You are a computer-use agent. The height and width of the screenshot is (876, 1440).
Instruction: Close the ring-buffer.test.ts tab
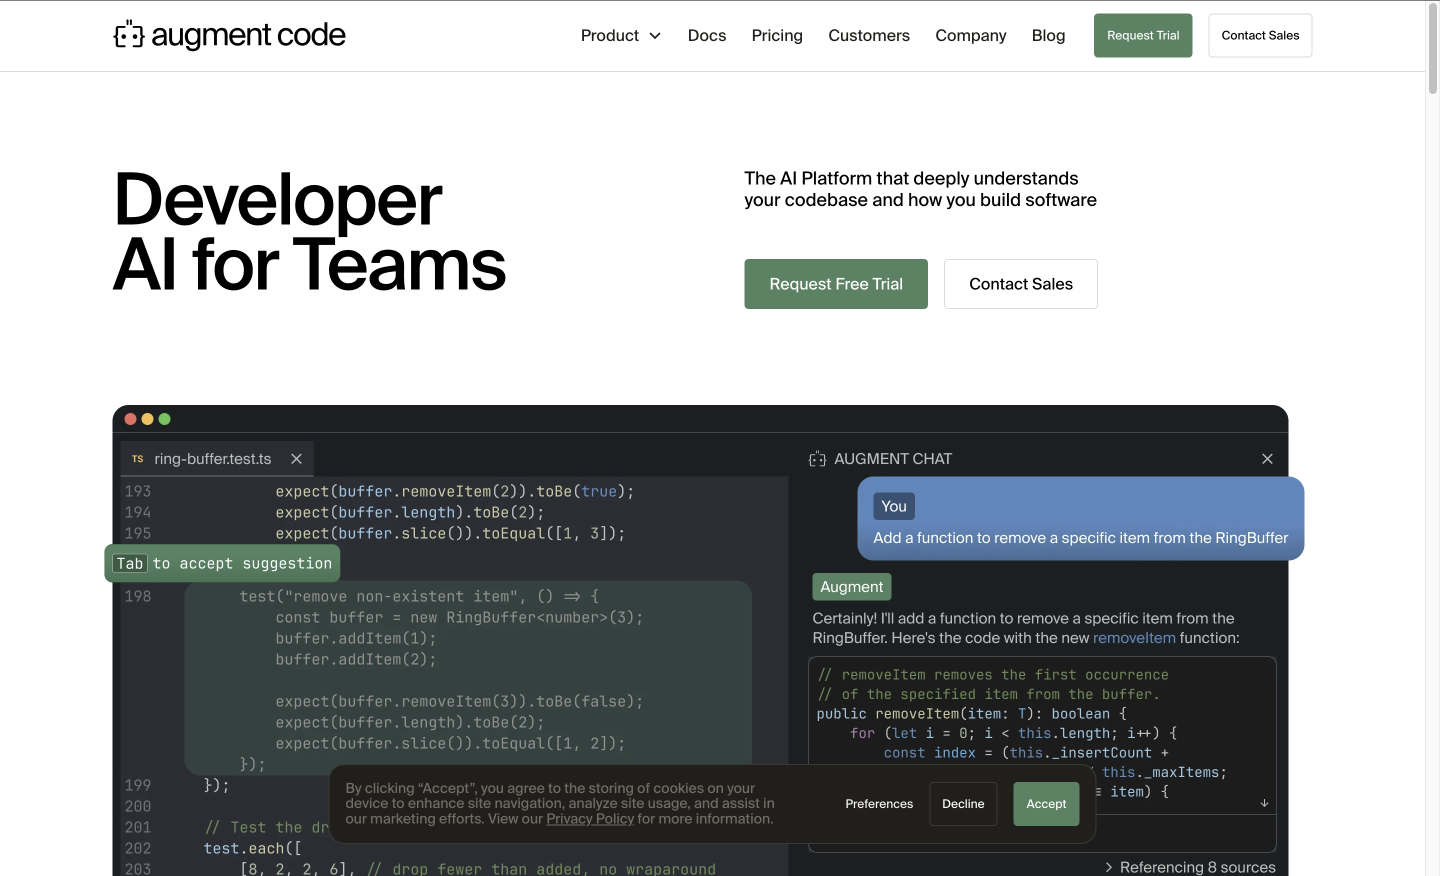[296, 459]
